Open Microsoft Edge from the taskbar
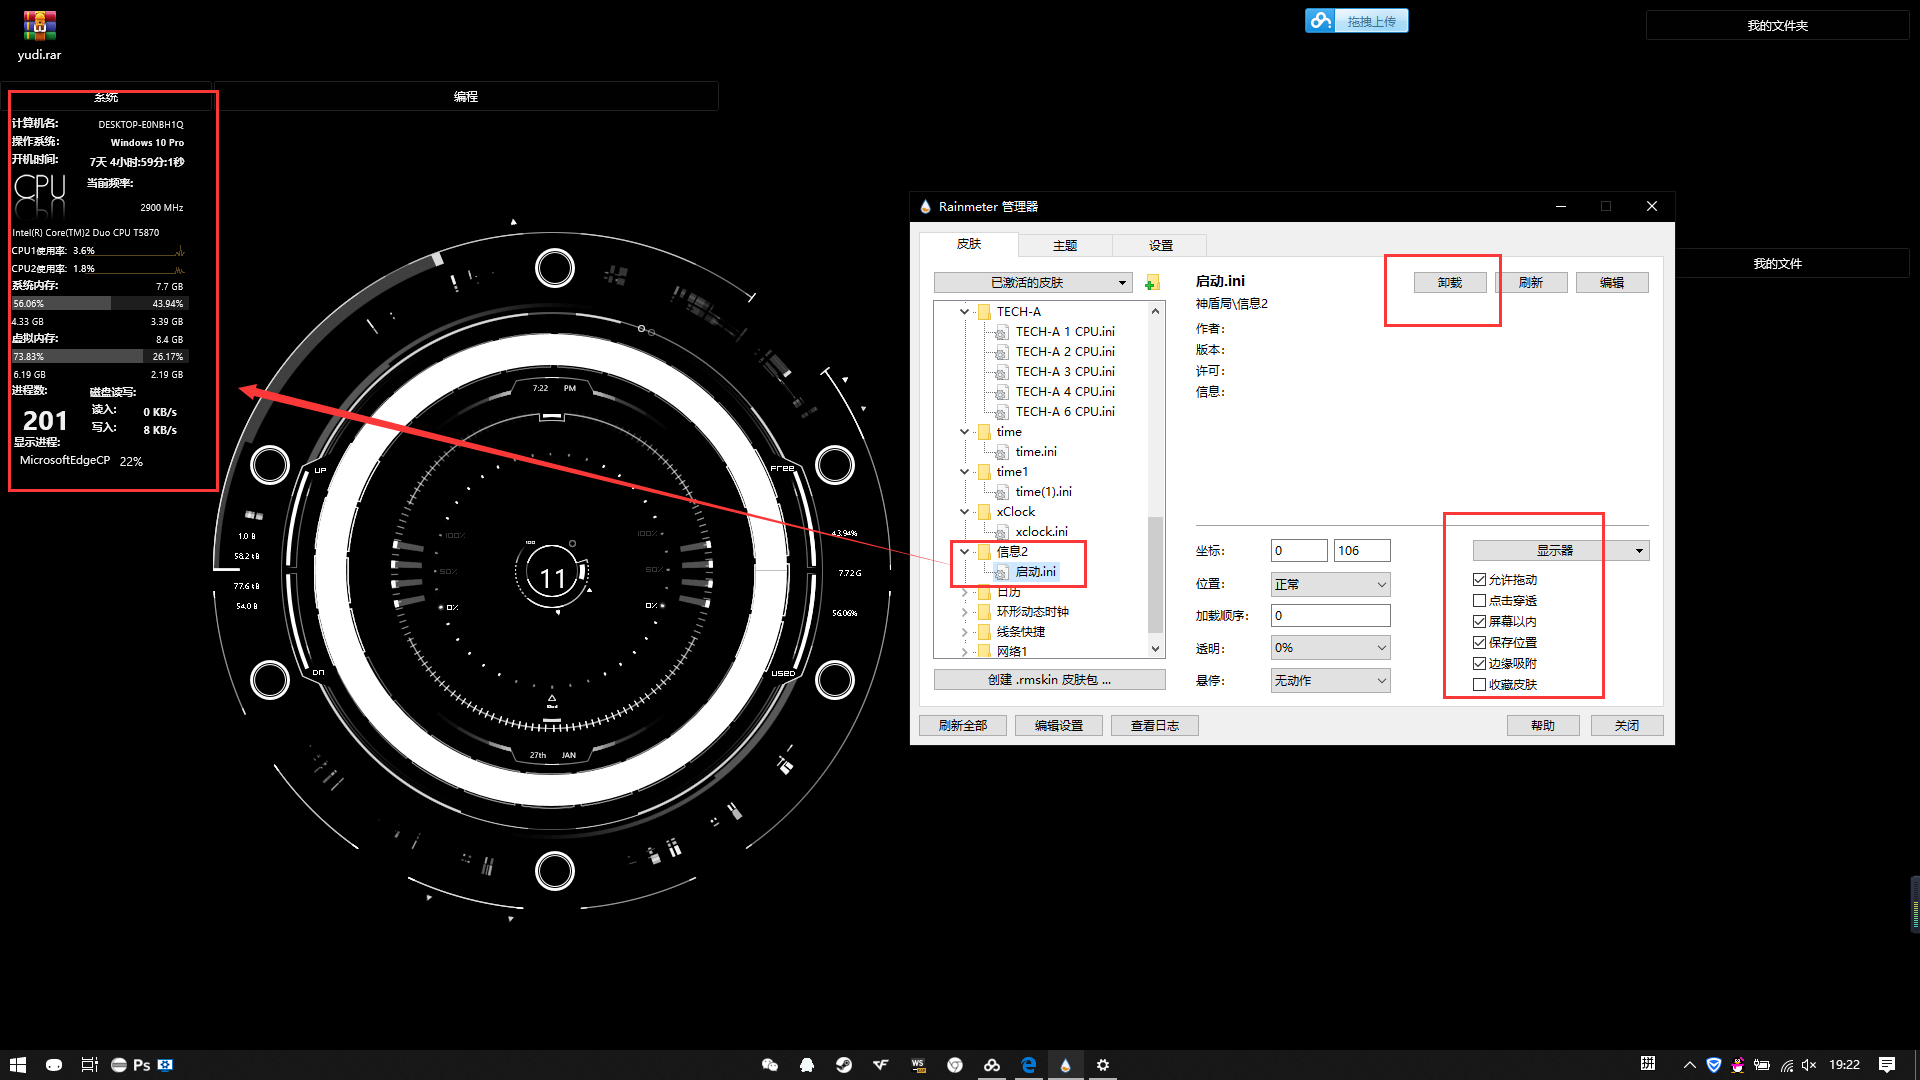1920x1080 pixels. point(1028,1065)
